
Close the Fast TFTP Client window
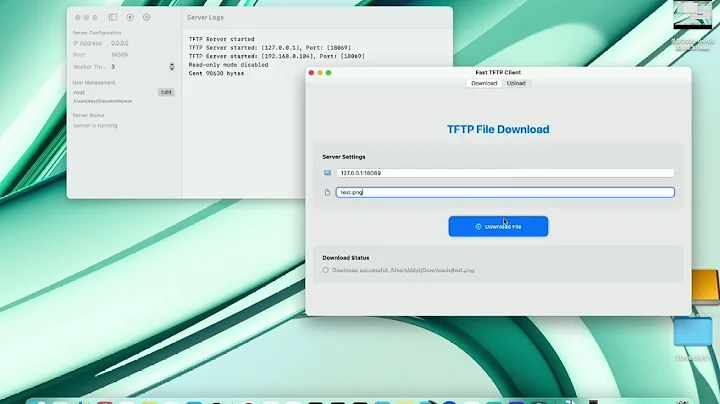coord(311,73)
